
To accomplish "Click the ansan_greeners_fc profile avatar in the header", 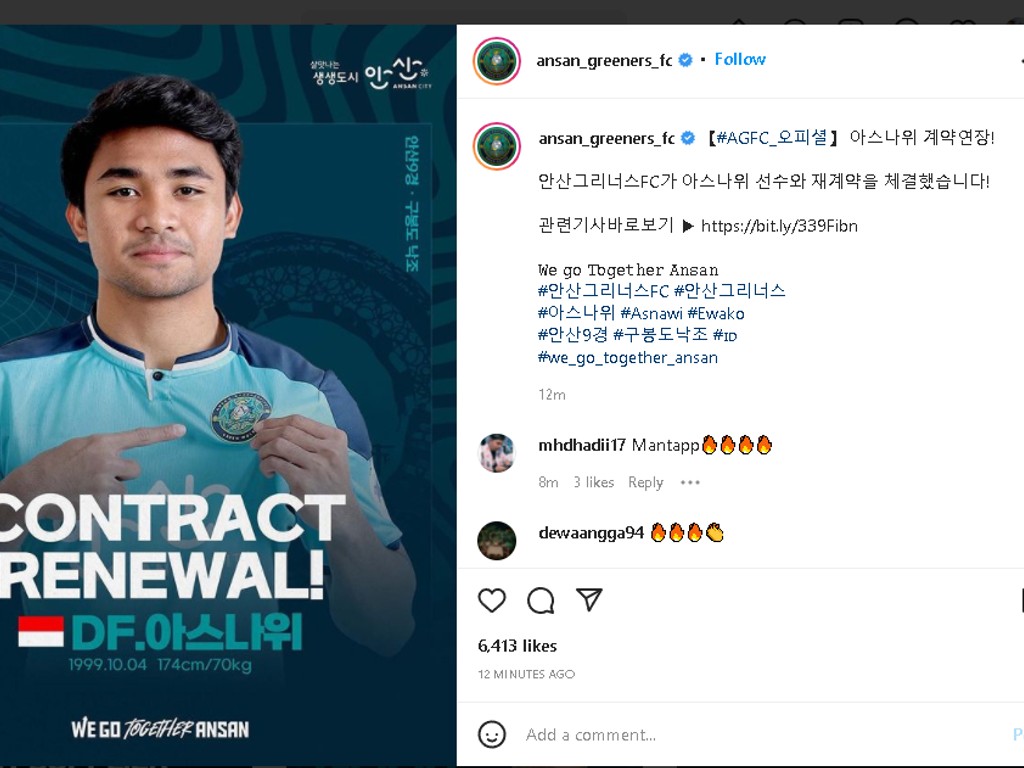I will [496, 61].
